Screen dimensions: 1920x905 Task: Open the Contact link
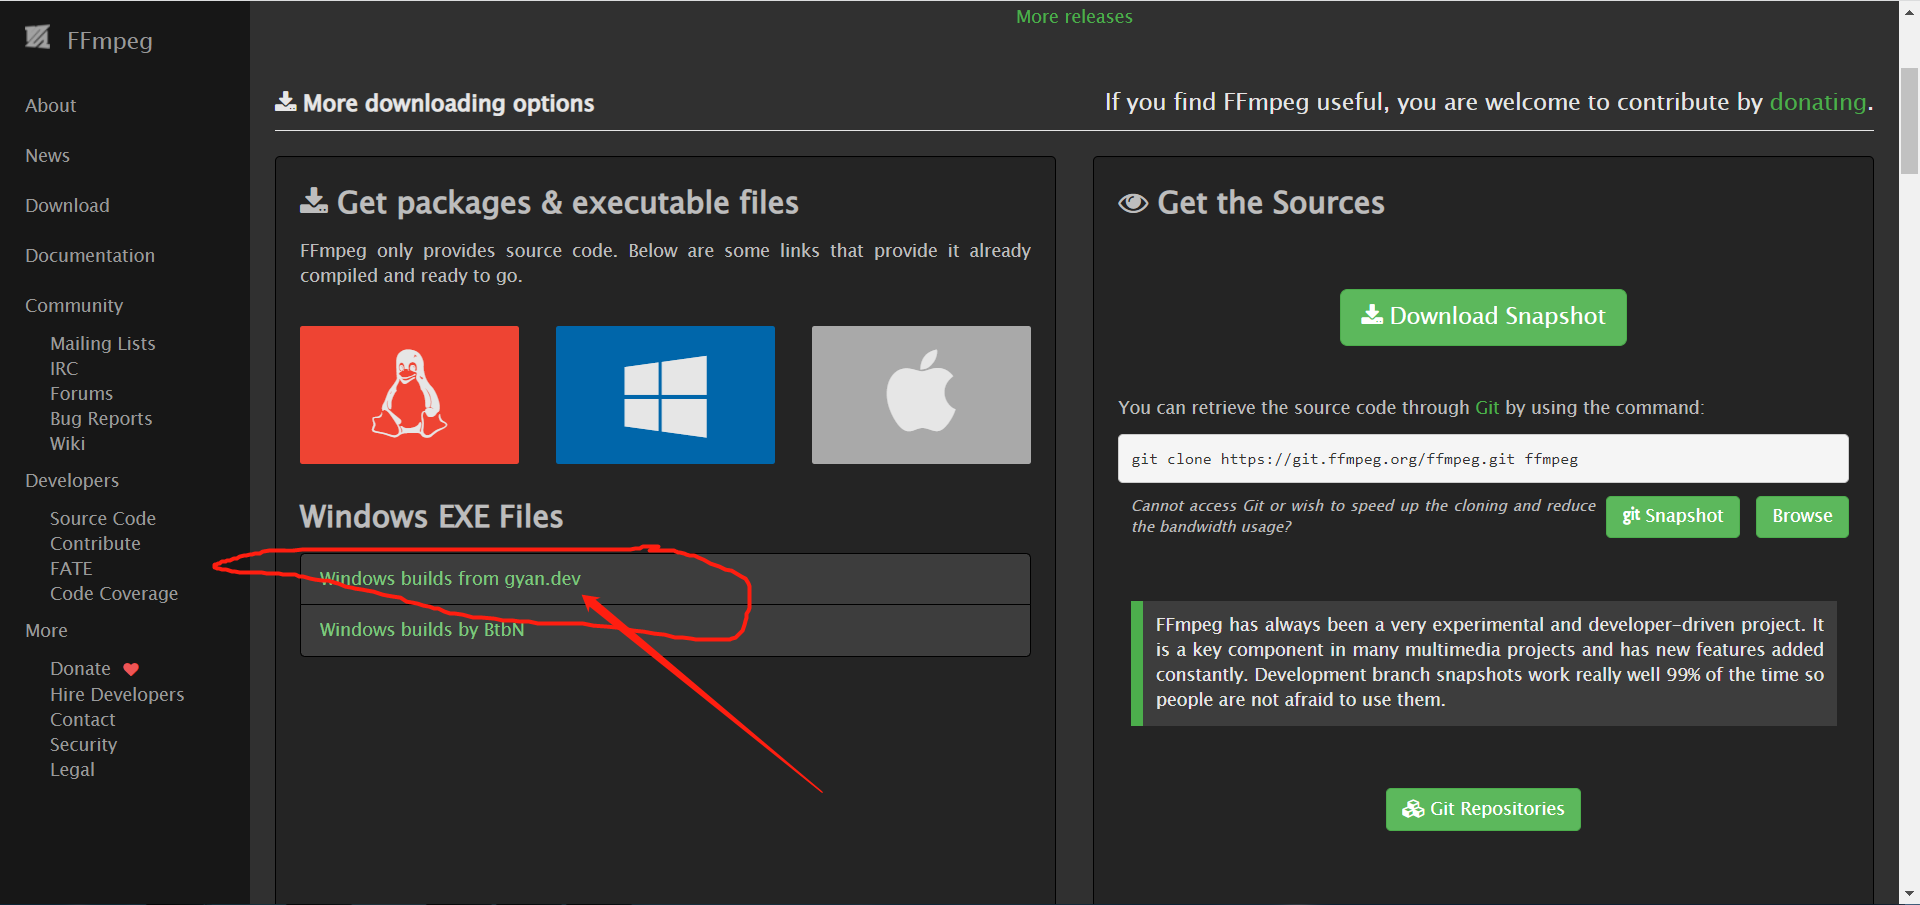click(x=83, y=719)
